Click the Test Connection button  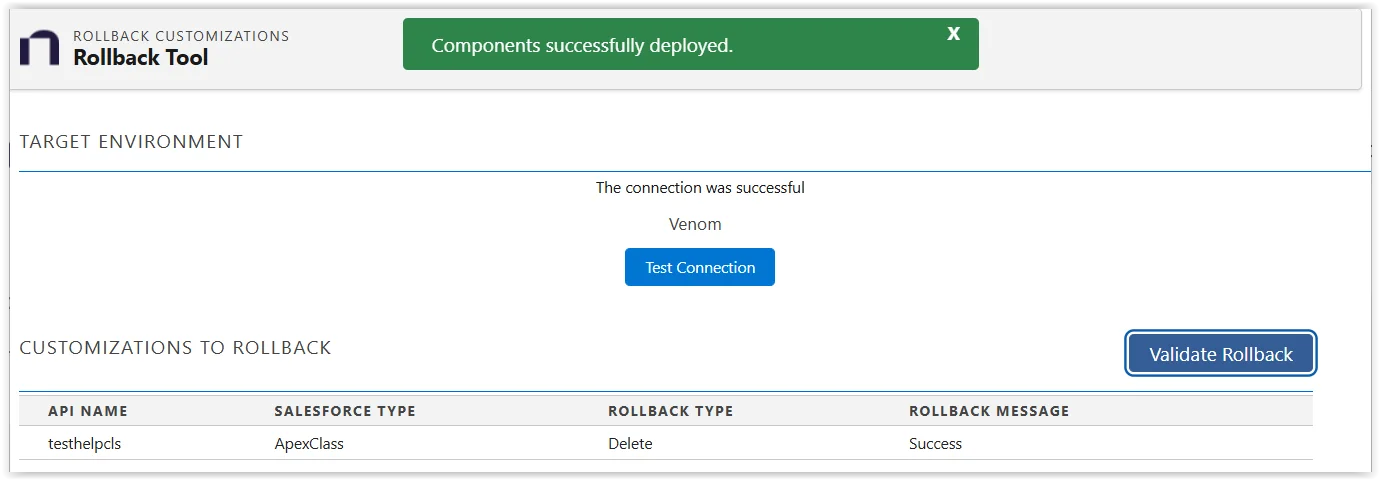[x=700, y=267]
